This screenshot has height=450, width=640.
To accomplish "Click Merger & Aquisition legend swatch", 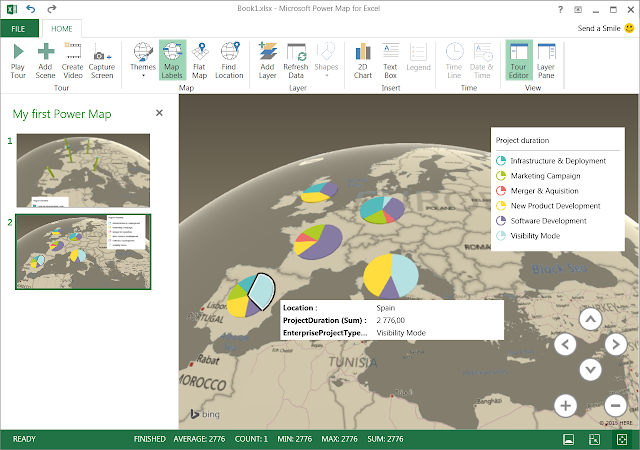I will [x=501, y=191].
